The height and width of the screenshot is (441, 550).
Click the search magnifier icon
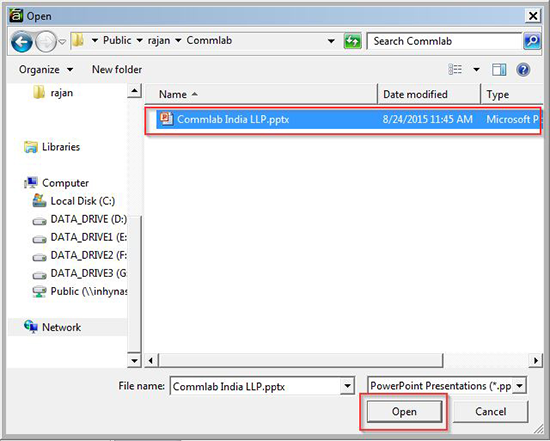[x=532, y=41]
